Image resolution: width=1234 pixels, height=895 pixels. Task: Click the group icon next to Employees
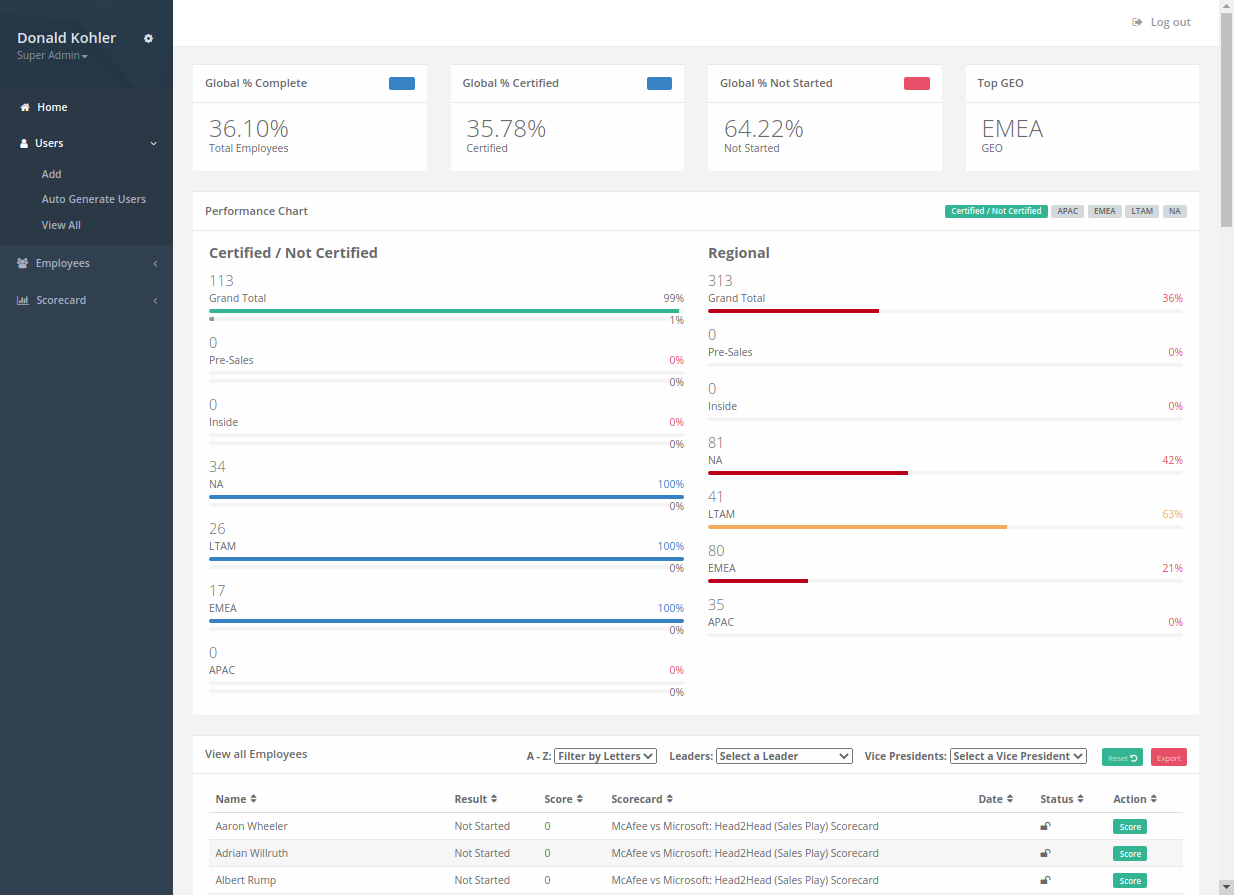23,264
